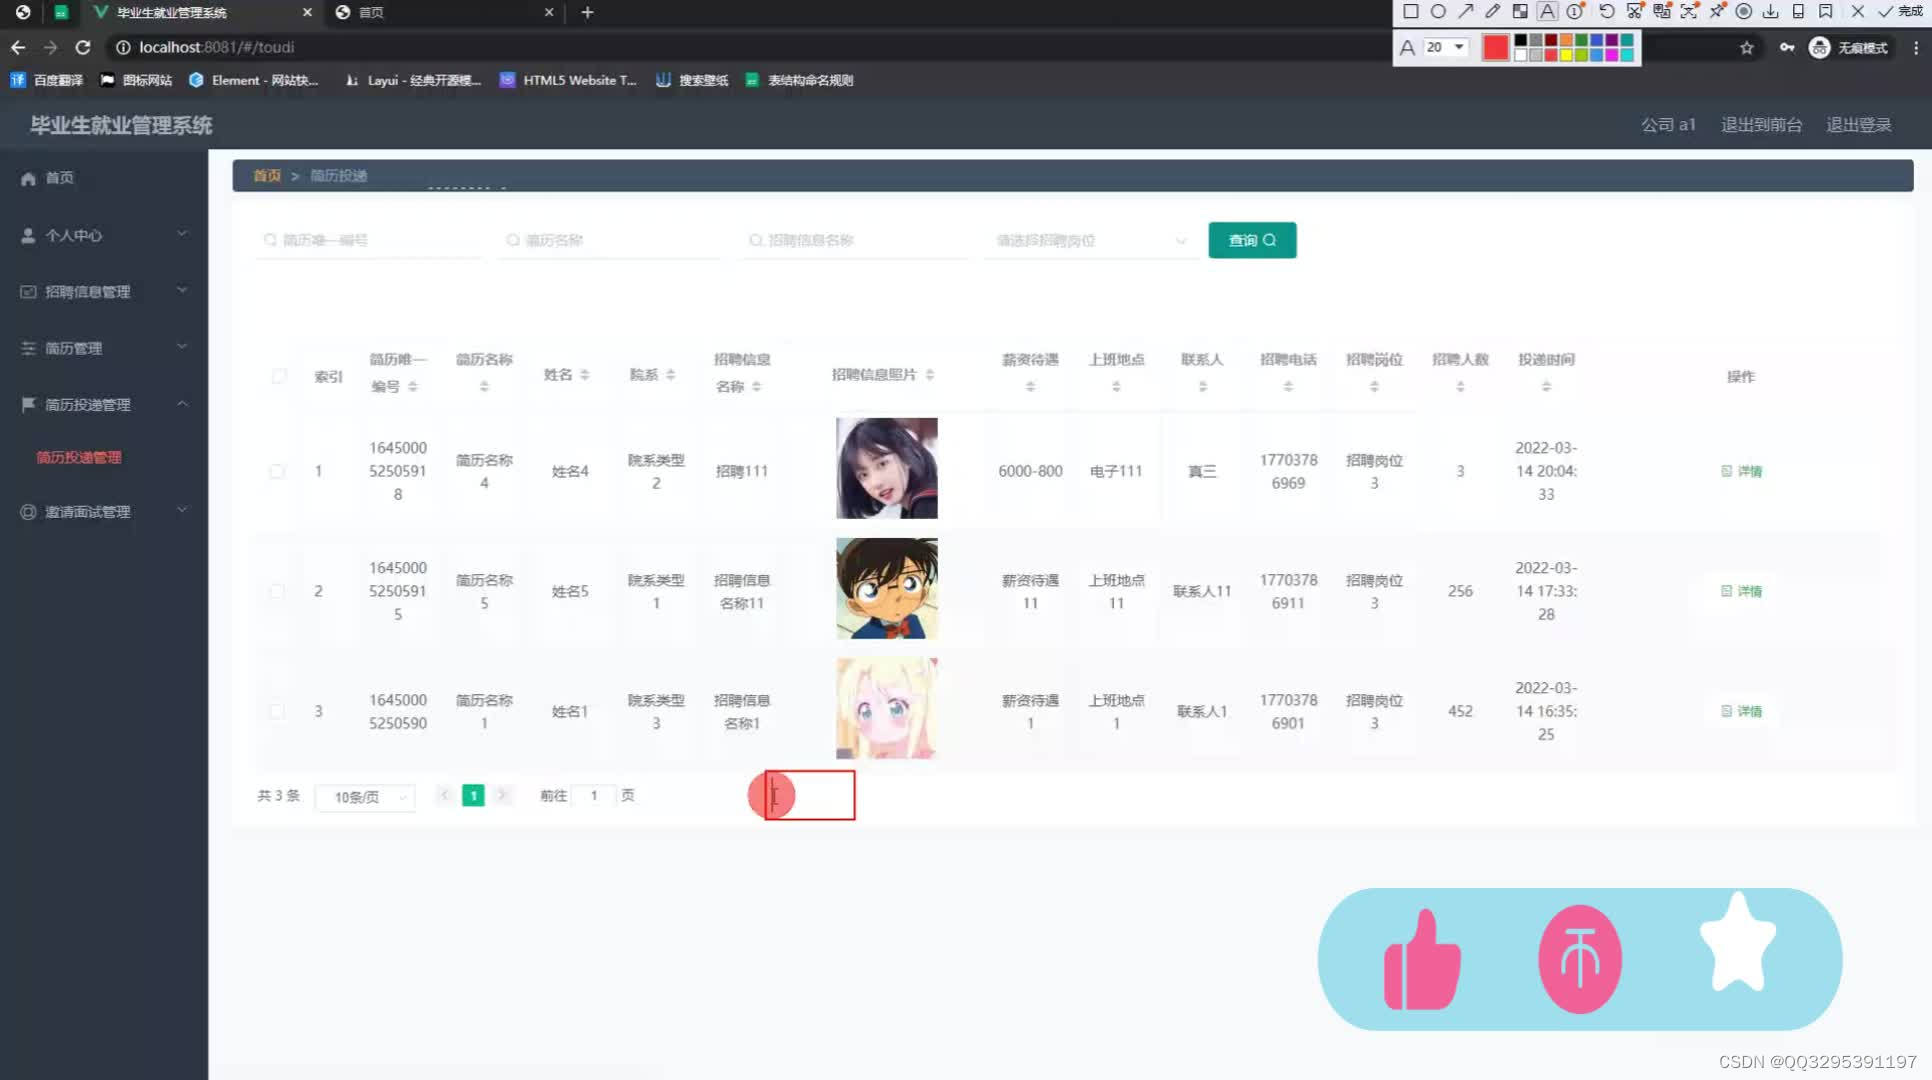
Task: Click the bookmark icon in screenshot toolbar
Action: tap(1825, 12)
